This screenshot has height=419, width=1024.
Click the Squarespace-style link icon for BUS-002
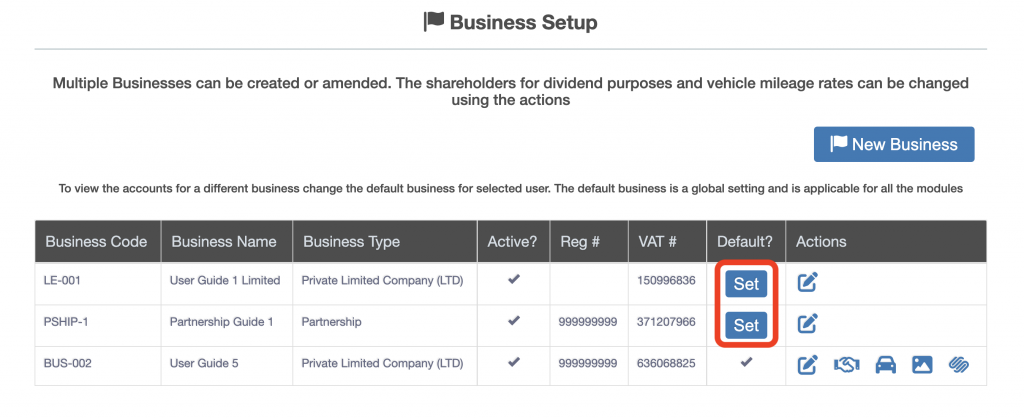click(x=960, y=364)
